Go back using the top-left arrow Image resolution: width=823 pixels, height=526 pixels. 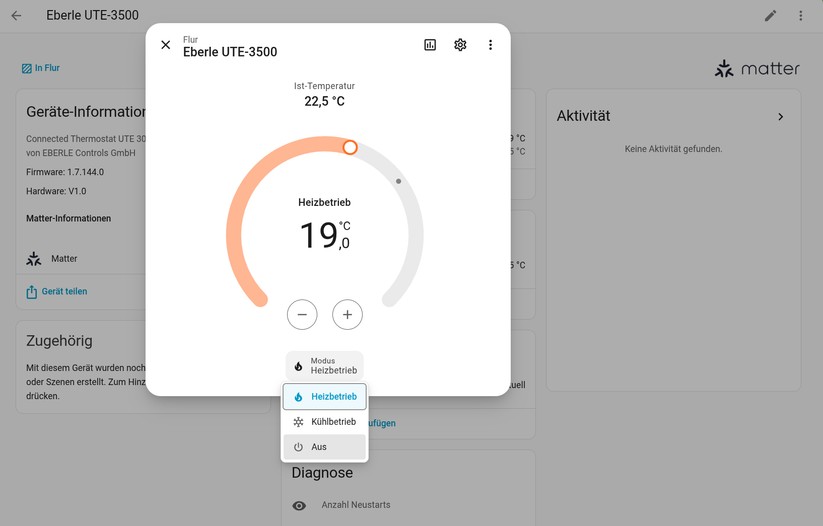17,16
